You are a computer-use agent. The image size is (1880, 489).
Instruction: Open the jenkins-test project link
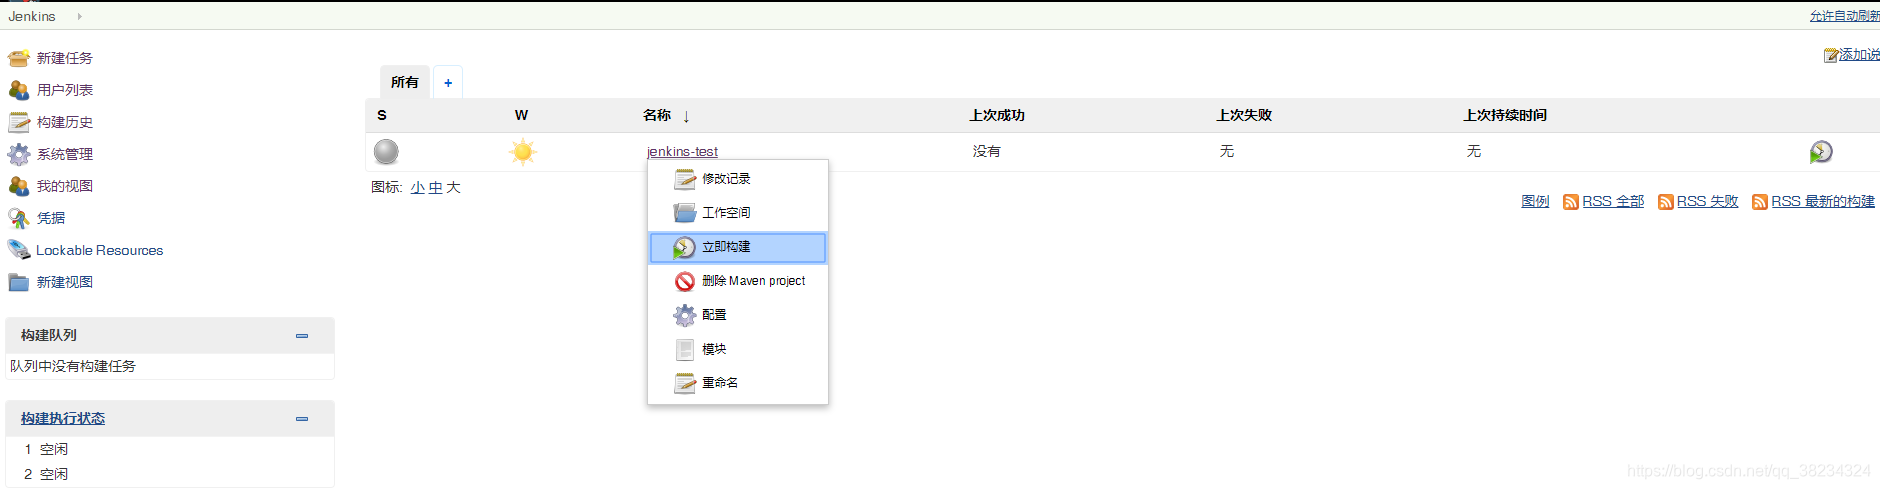682,151
